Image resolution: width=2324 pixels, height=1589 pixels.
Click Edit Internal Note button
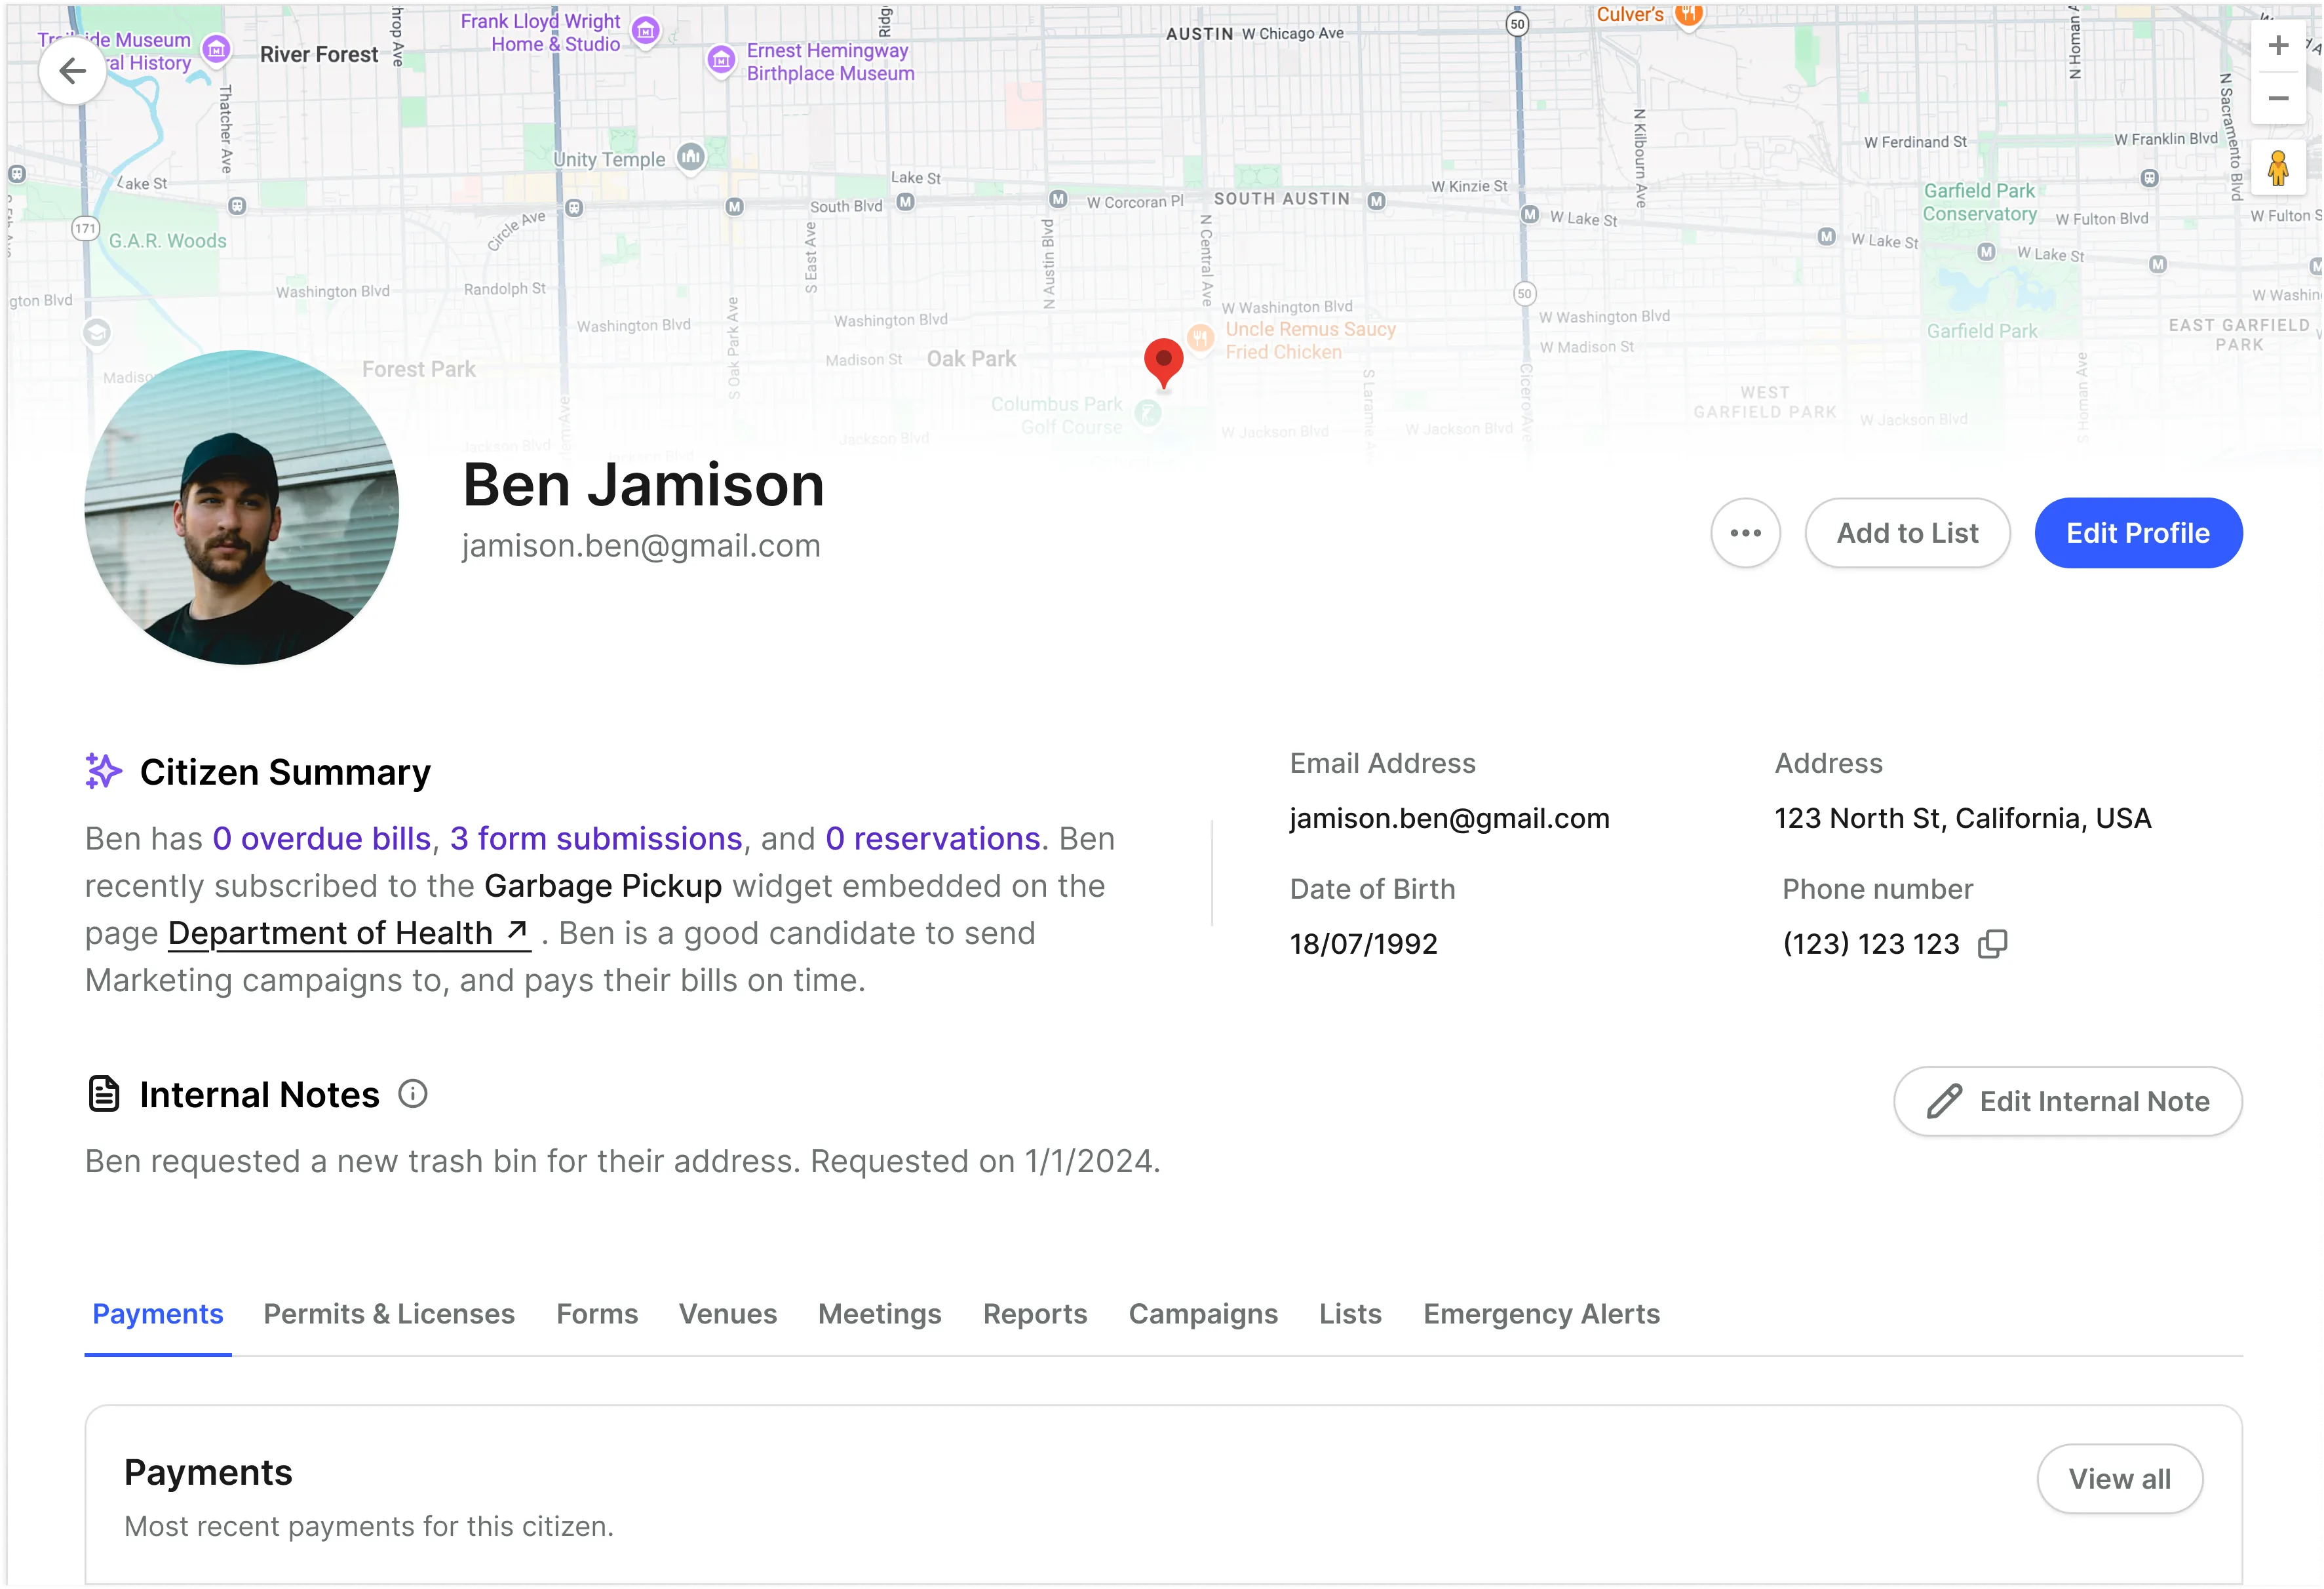[2067, 1101]
